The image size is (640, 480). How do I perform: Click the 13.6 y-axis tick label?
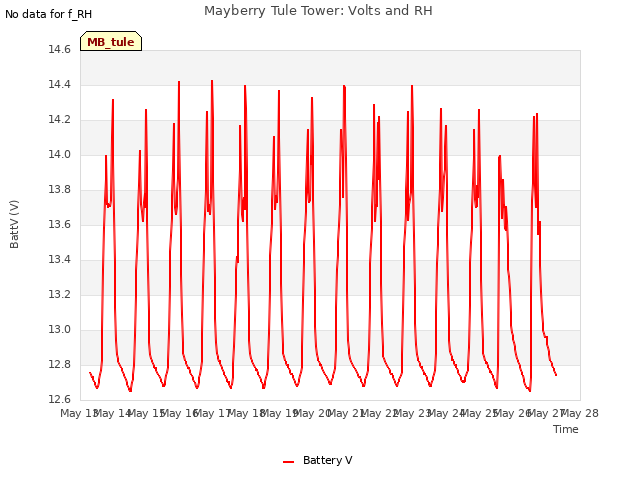coord(60,224)
